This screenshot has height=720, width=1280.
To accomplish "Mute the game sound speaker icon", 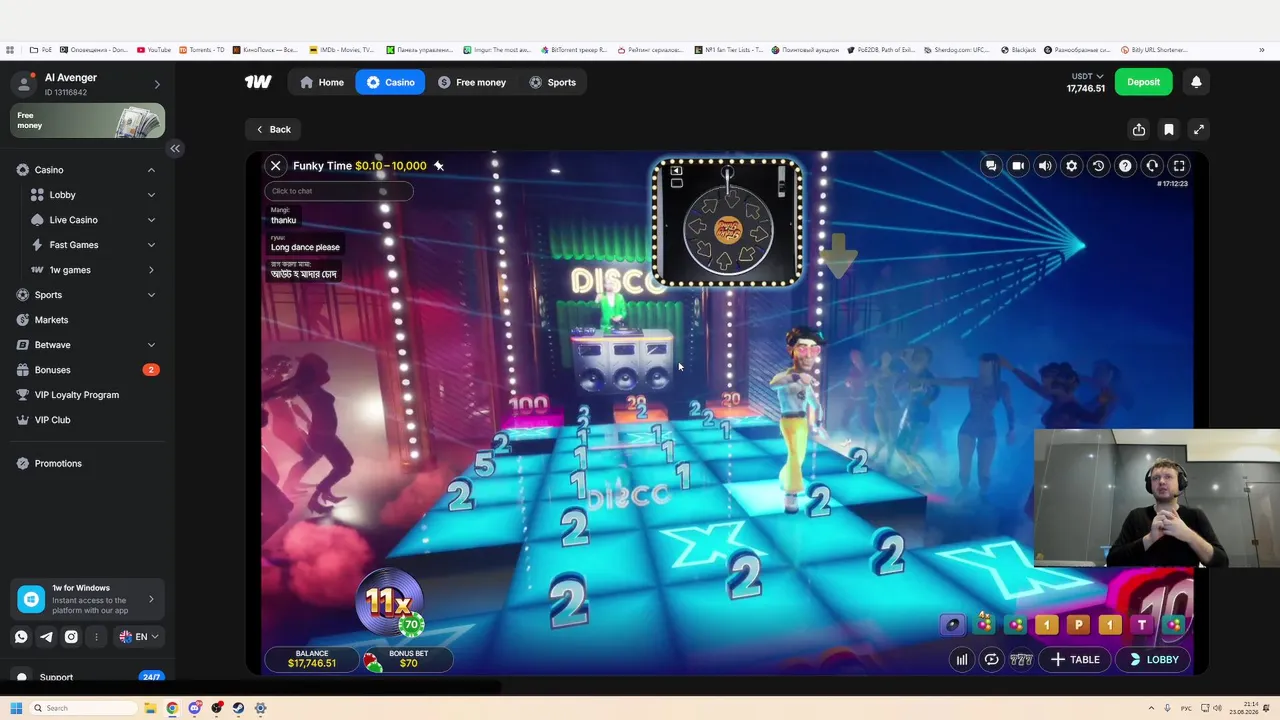I will (x=1045, y=166).
